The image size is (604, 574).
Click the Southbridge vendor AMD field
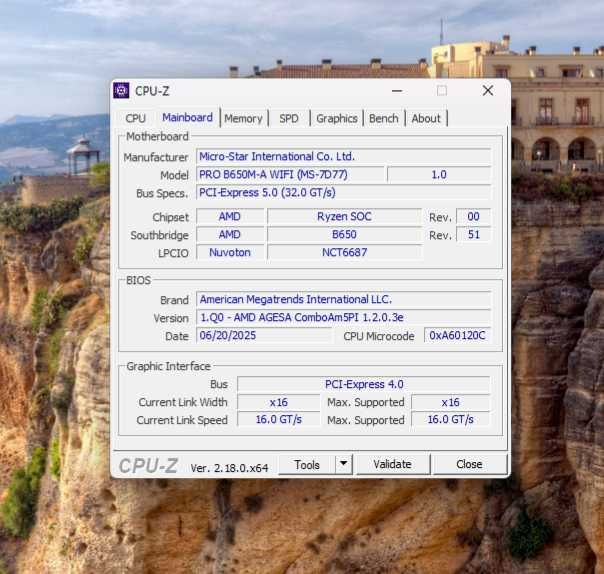point(230,234)
